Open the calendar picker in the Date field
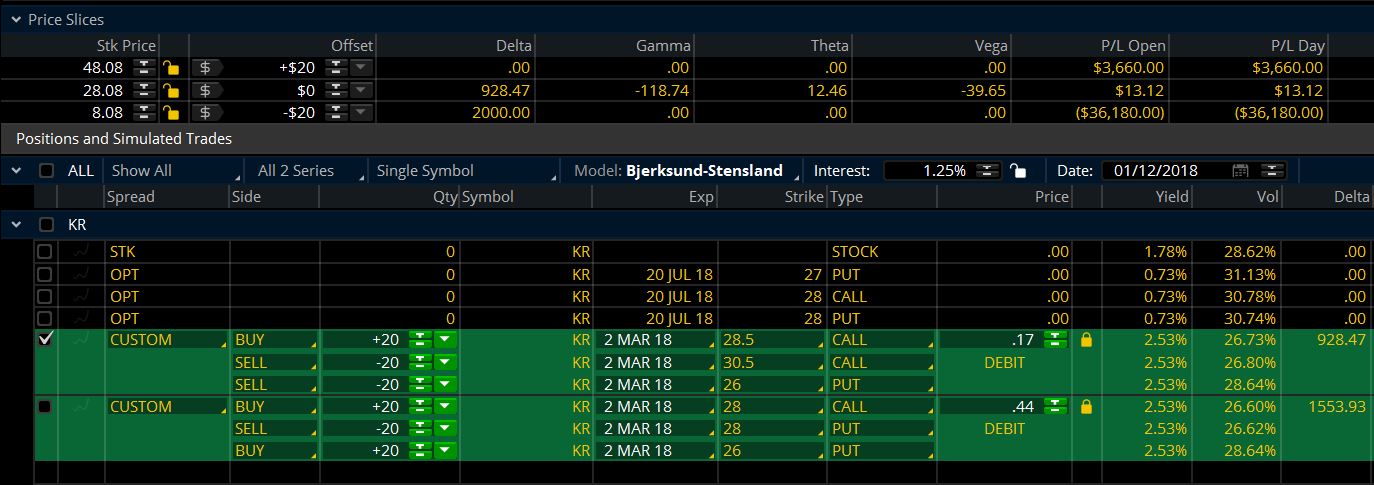This screenshot has height=485, width=1374. [x=1241, y=171]
